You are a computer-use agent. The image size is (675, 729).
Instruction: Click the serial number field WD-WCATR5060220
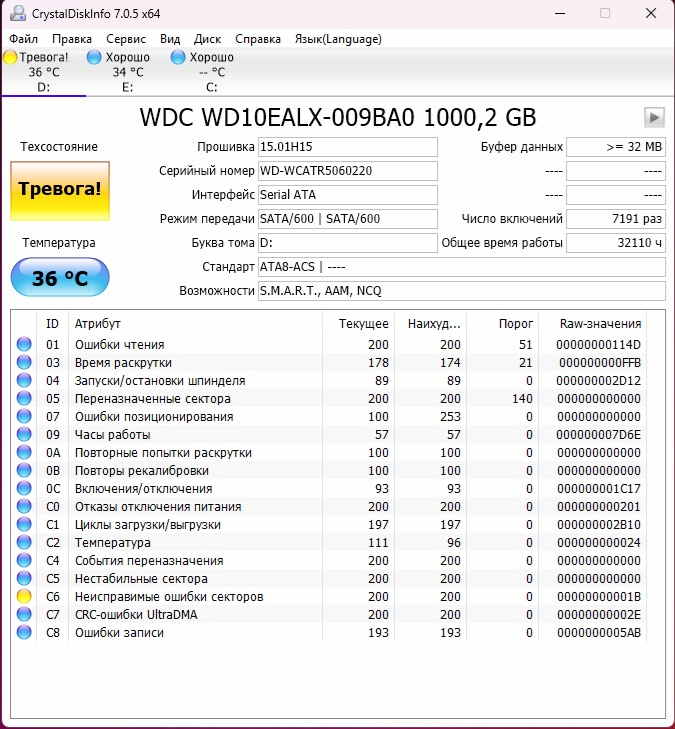click(x=348, y=171)
